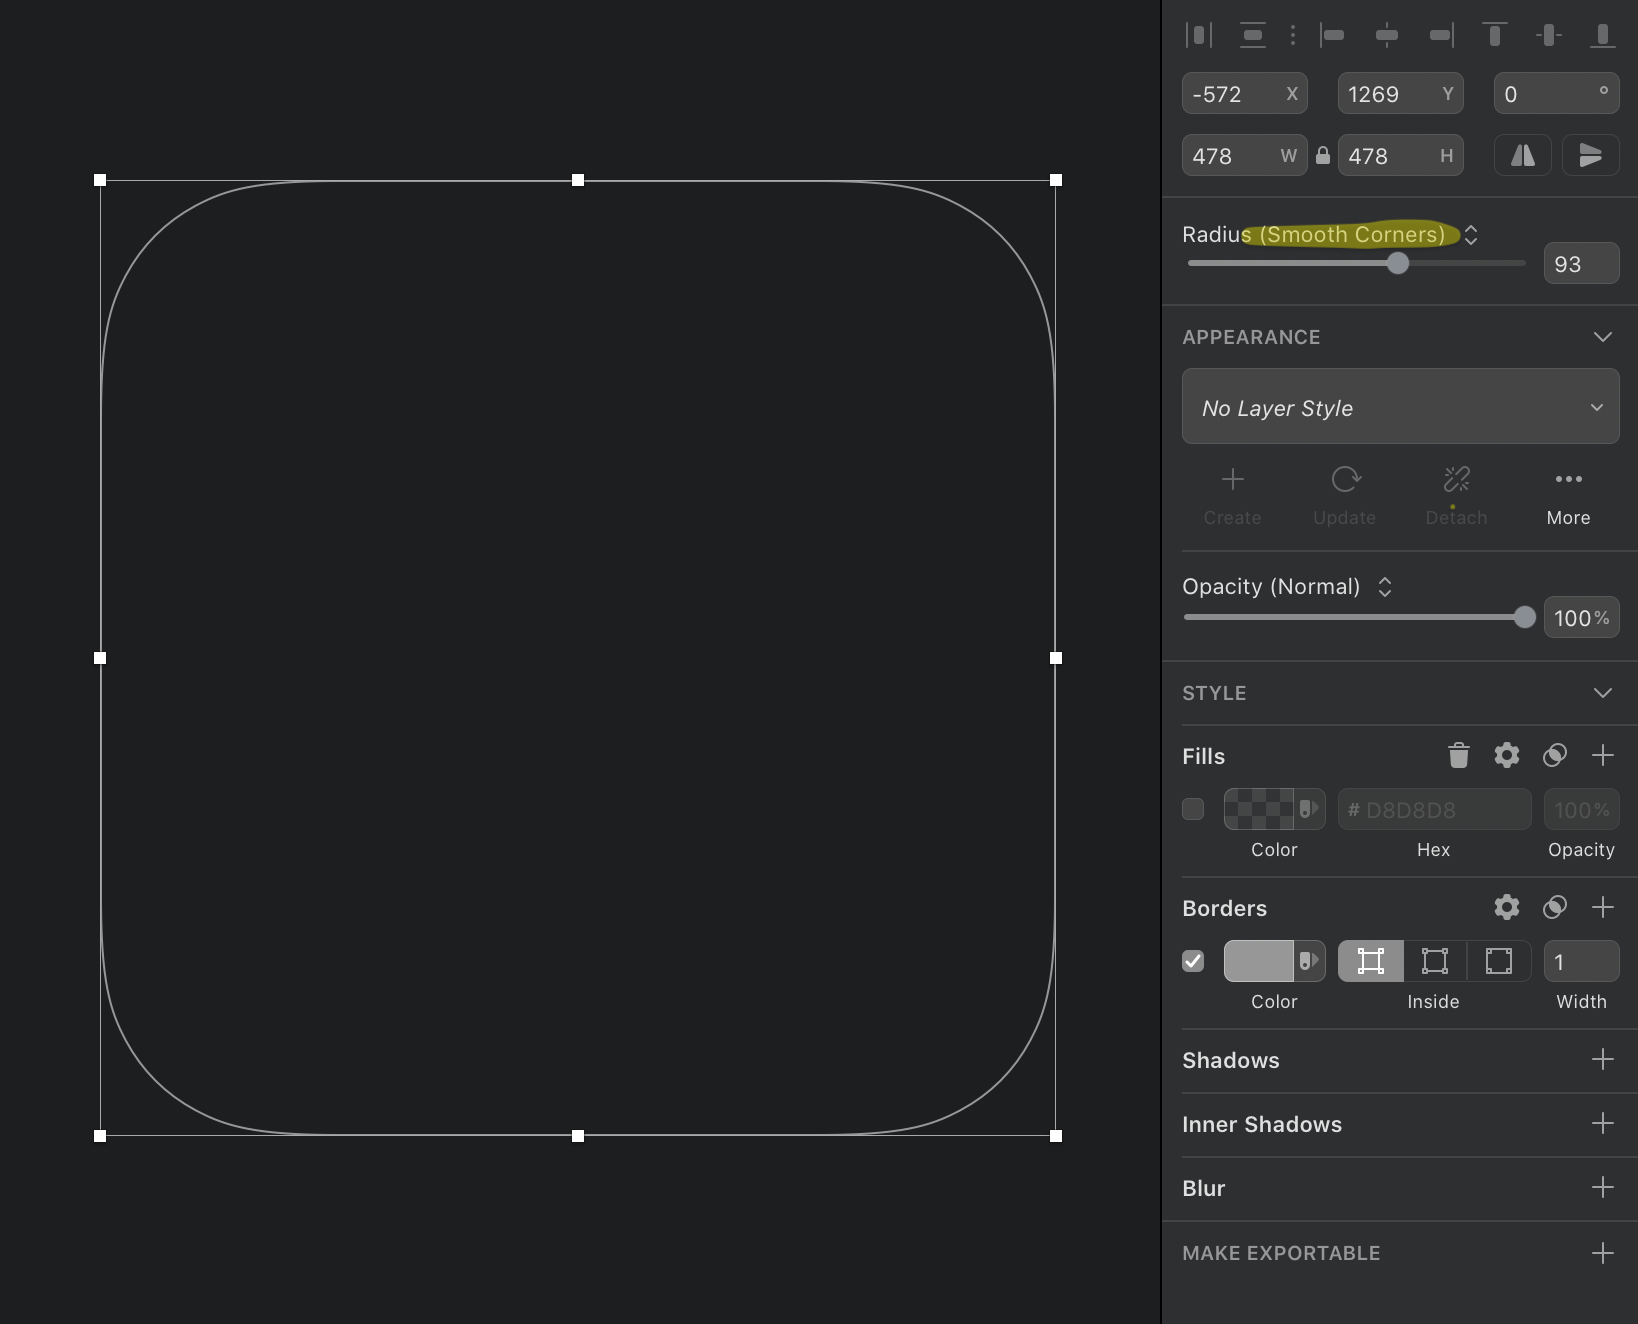Image resolution: width=1638 pixels, height=1324 pixels.
Task: Click the Detach layer style button
Action: tap(1457, 497)
